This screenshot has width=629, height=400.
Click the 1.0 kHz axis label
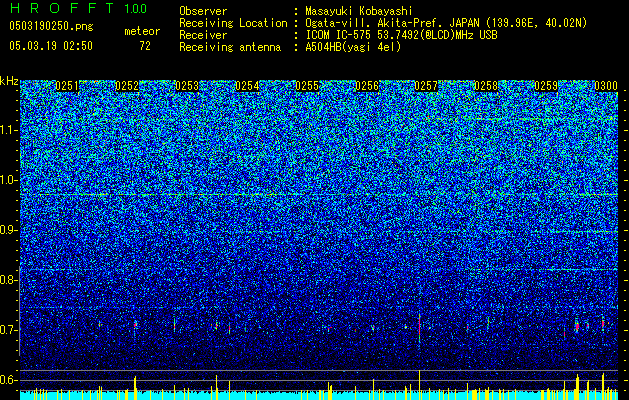(x=8, y=180)
